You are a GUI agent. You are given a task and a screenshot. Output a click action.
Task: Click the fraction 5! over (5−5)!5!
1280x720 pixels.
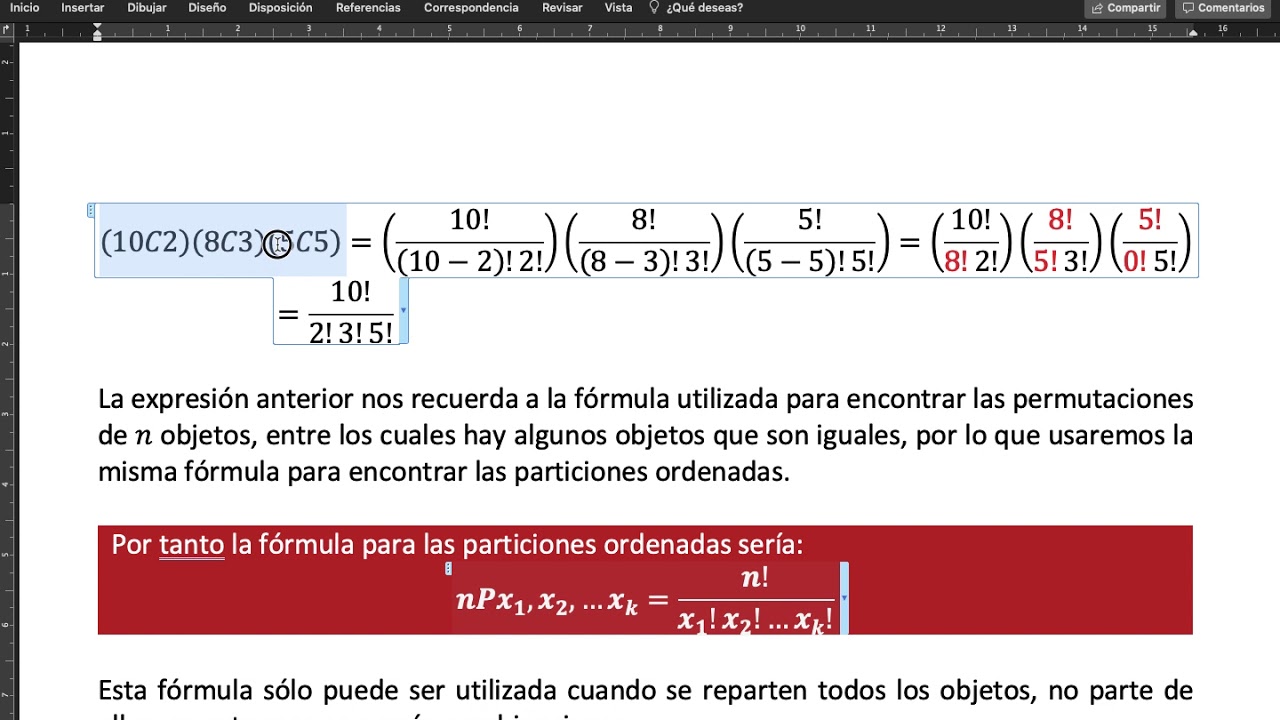coord(810,241)
